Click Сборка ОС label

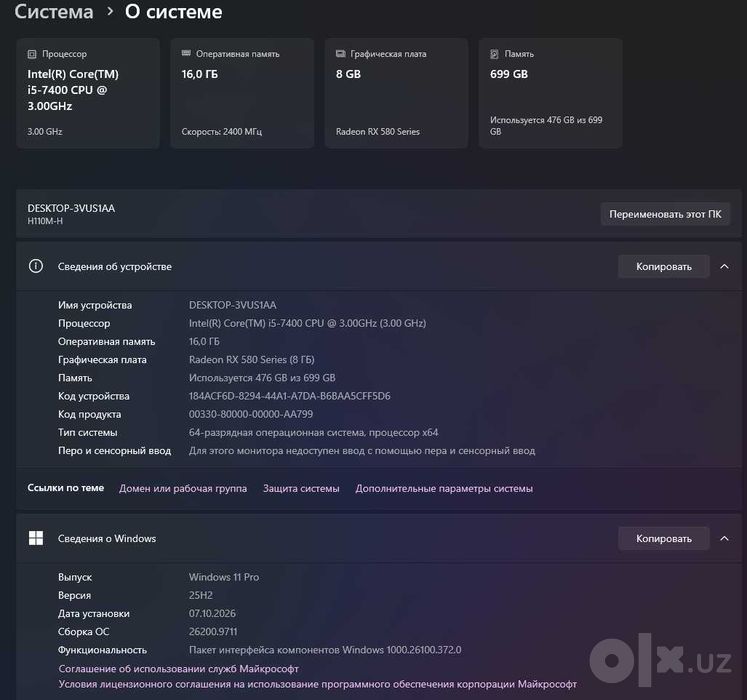pyautogui.click(x=83, y=631)
